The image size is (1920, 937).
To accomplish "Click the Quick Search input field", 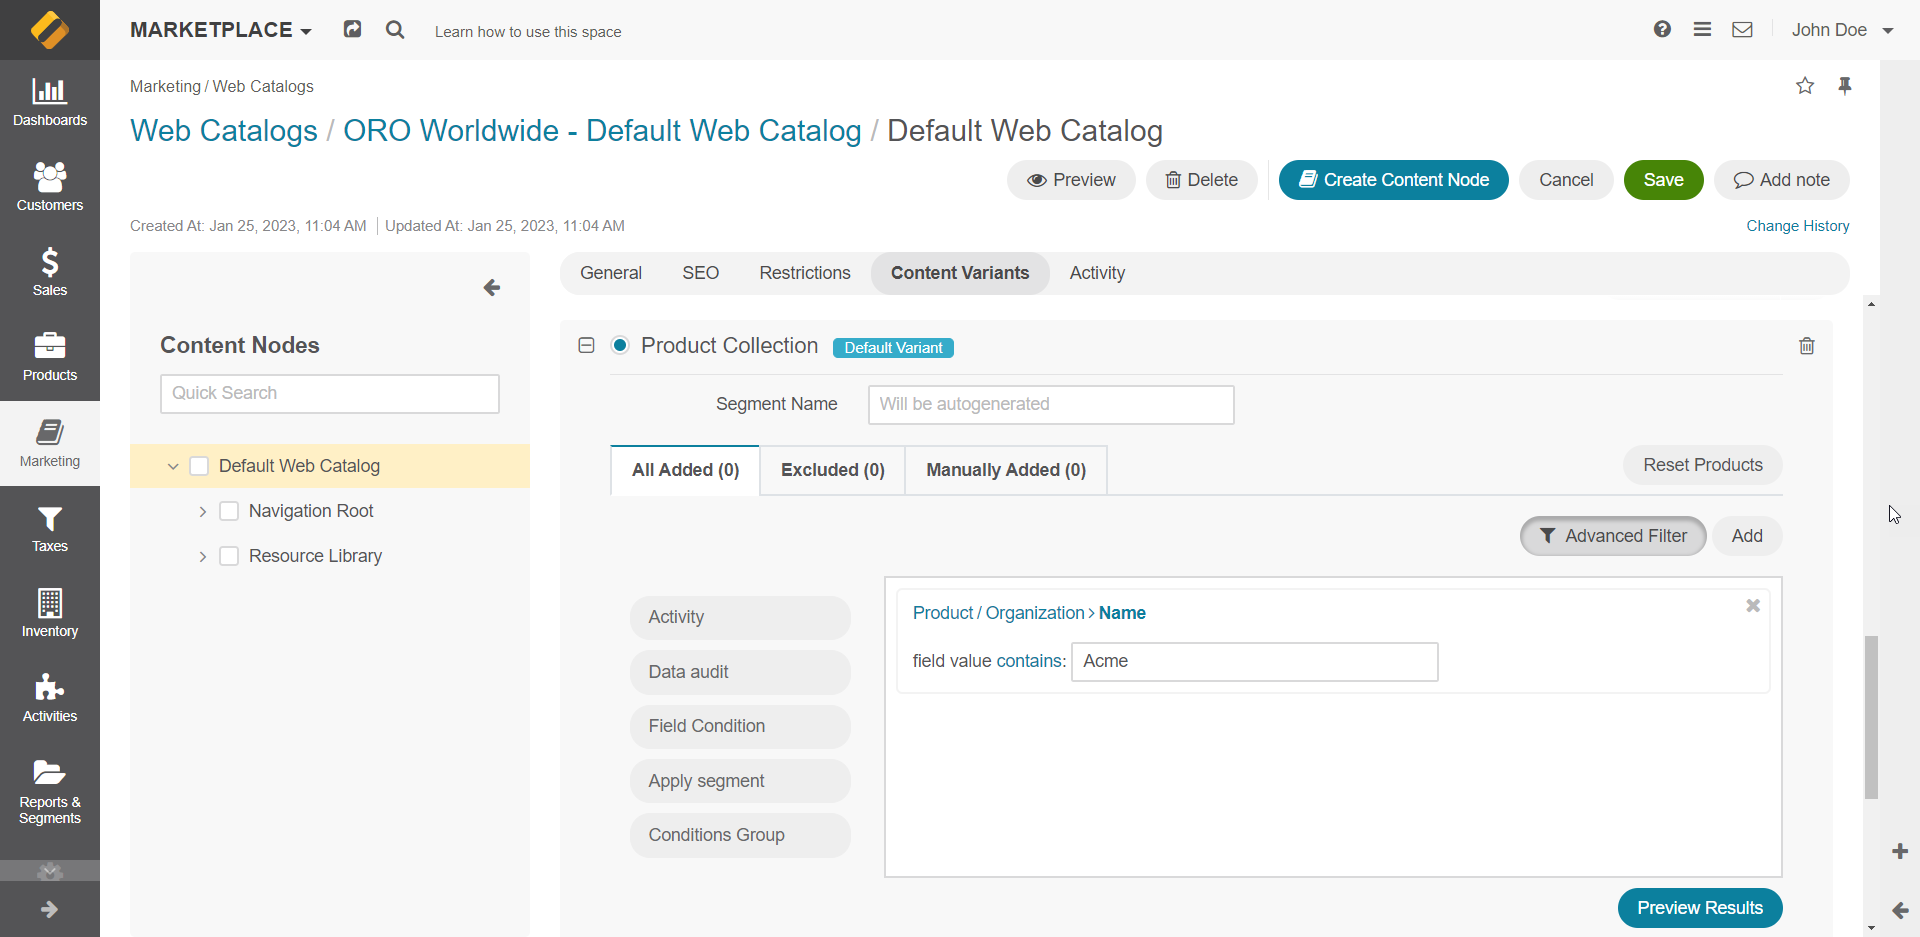I will (330, 394).
